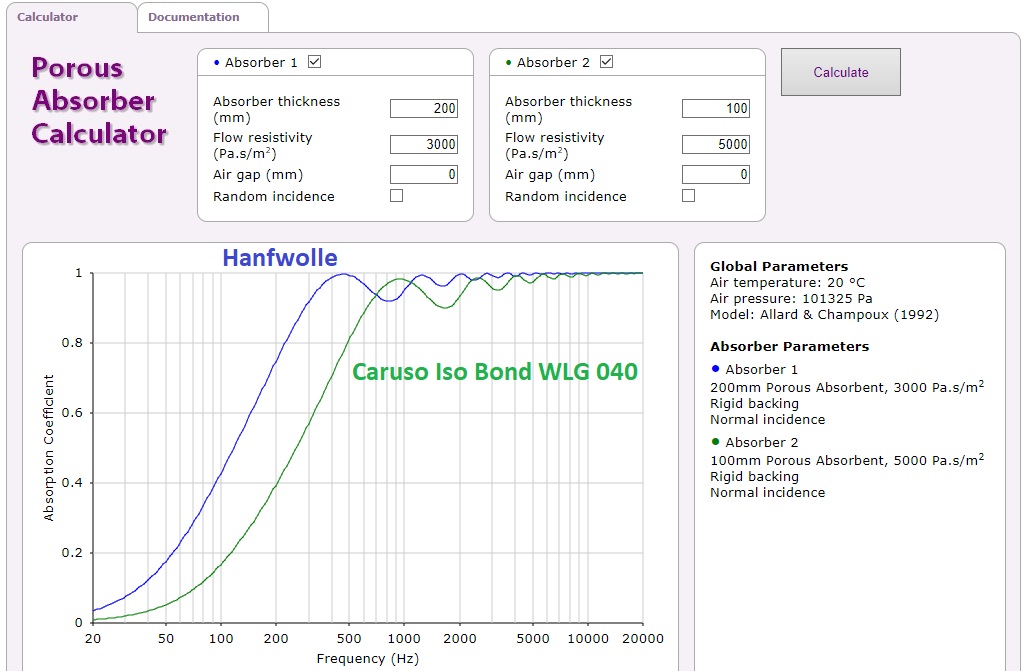Click the 100mm Porous Absorbent, 5000 Pa.s/m² line

[847, 460]
